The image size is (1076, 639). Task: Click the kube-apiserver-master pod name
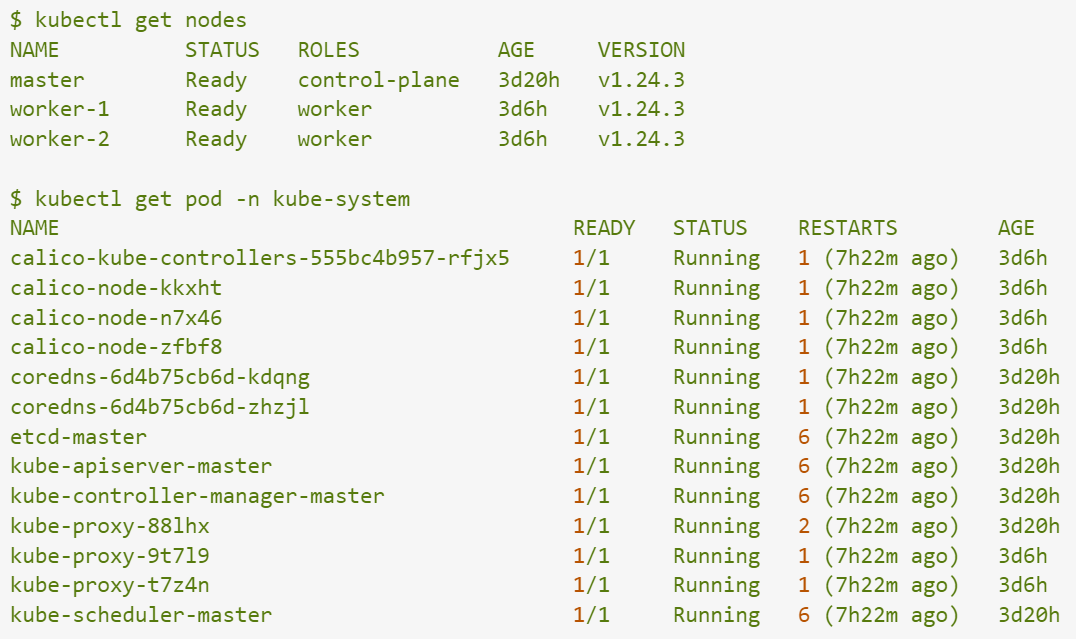(x=141, y=466)
